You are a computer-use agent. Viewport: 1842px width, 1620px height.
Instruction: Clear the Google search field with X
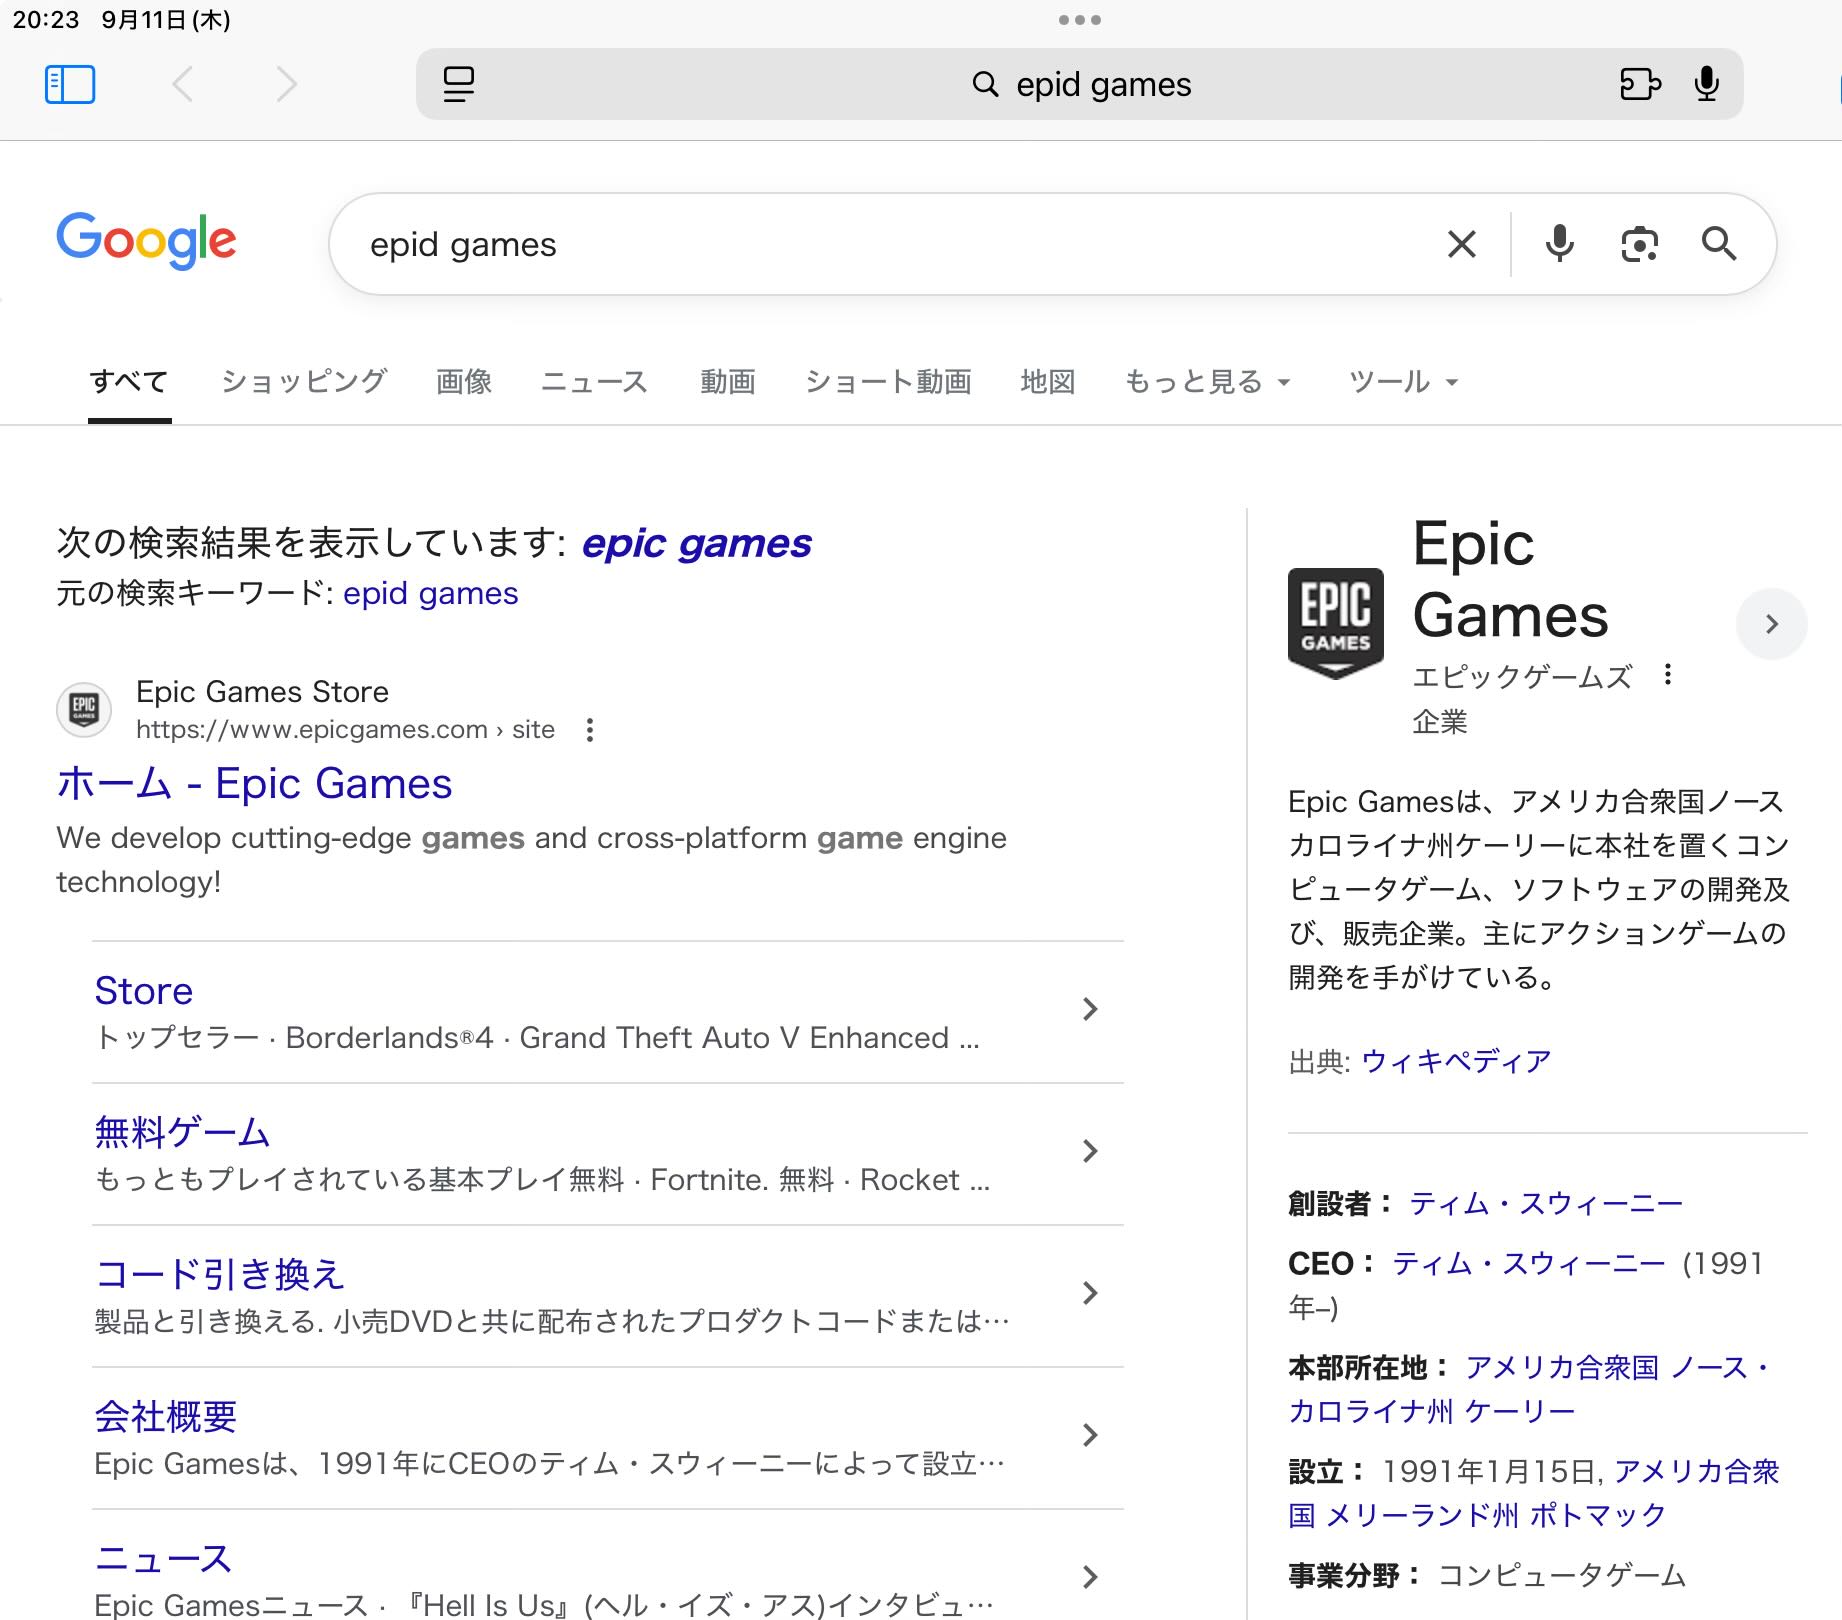click(1461, 244)
